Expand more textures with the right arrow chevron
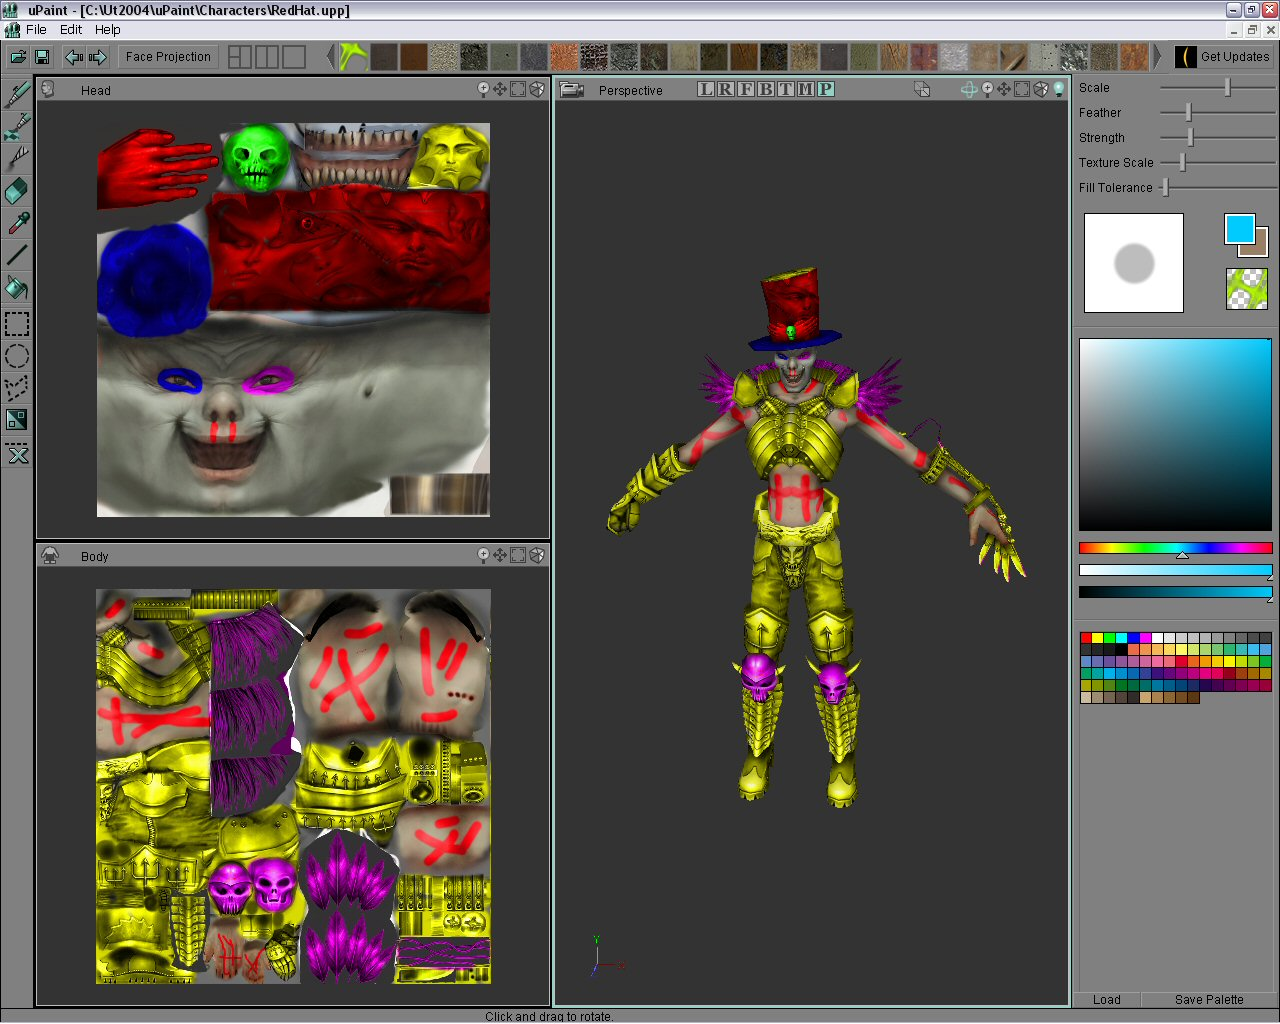 1158,57
